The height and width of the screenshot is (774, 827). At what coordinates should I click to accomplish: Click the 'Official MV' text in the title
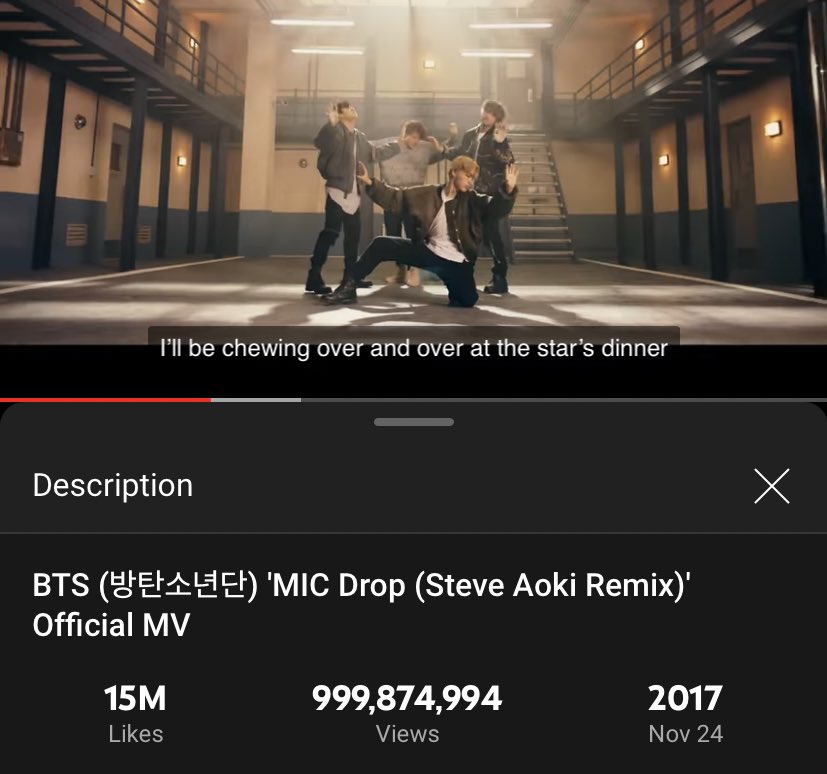coord(111,625)
